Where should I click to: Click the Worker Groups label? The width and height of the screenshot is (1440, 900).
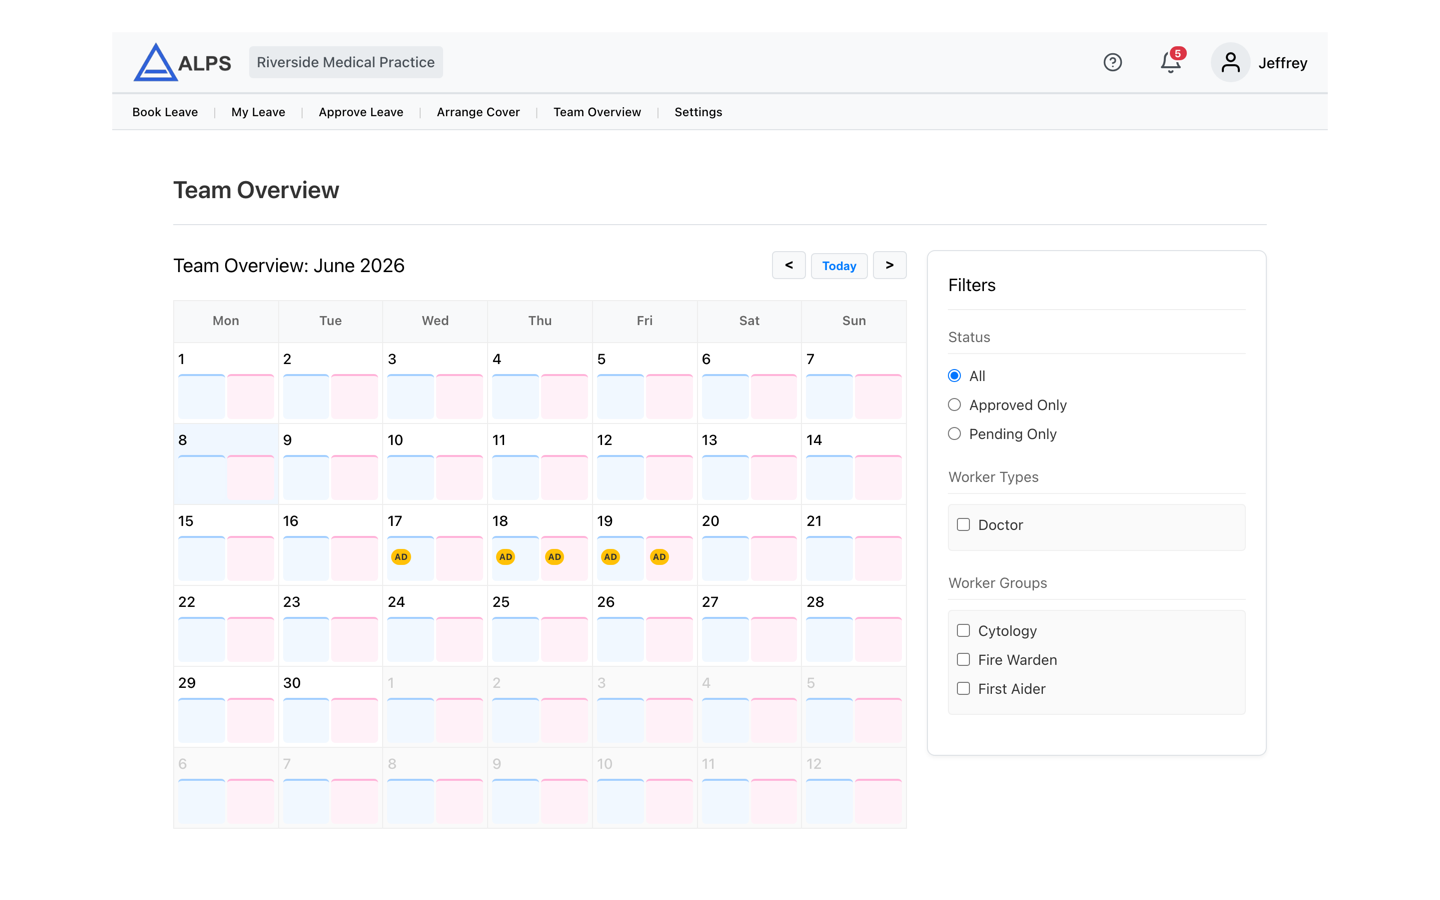click(x=998, y=583)
